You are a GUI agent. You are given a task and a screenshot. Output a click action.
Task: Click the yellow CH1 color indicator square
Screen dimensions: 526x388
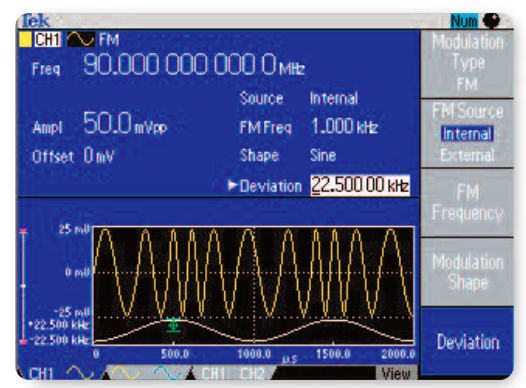[x=25, y=39]
